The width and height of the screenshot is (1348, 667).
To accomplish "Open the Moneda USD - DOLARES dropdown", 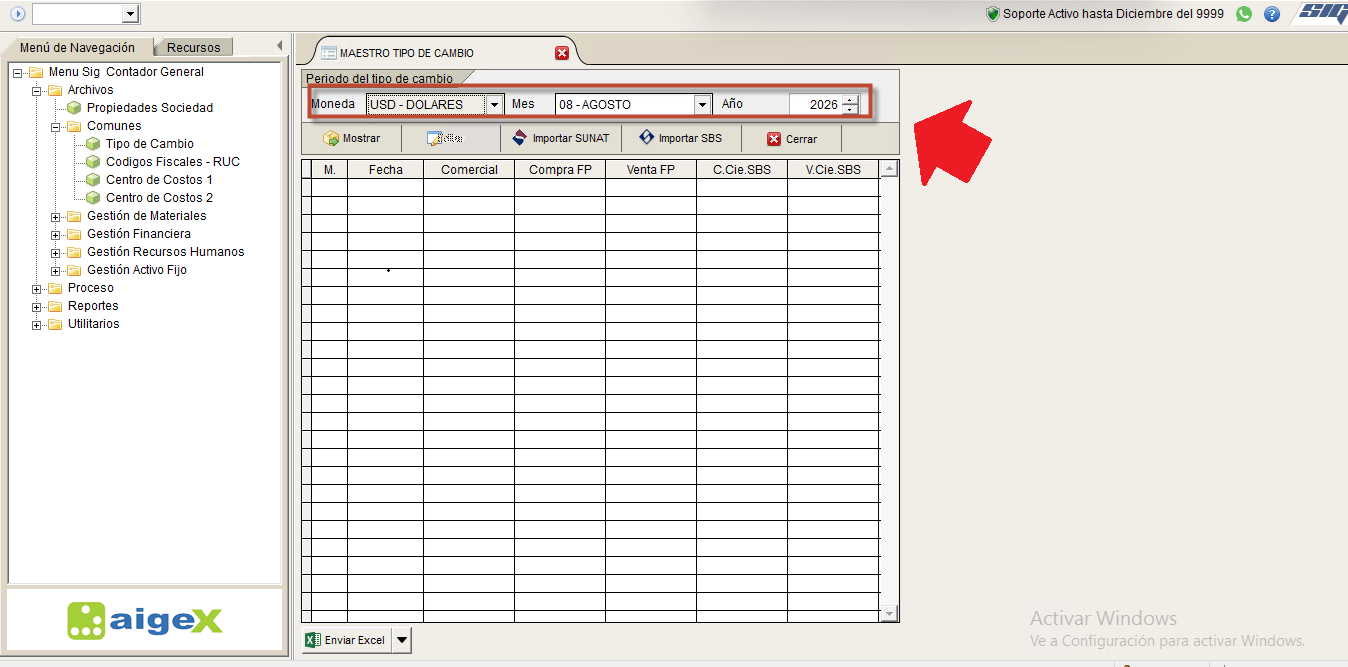I will coord(494,104).
